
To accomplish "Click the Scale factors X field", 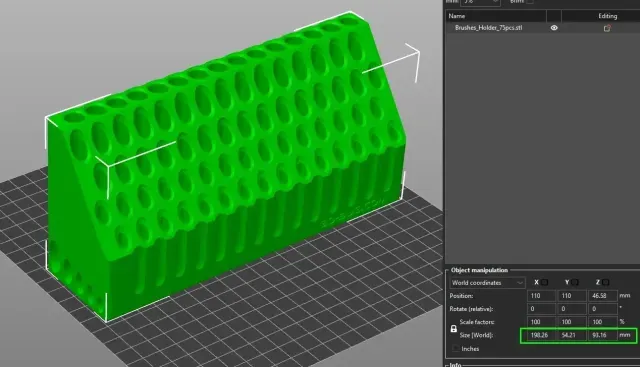I will 541,322.
